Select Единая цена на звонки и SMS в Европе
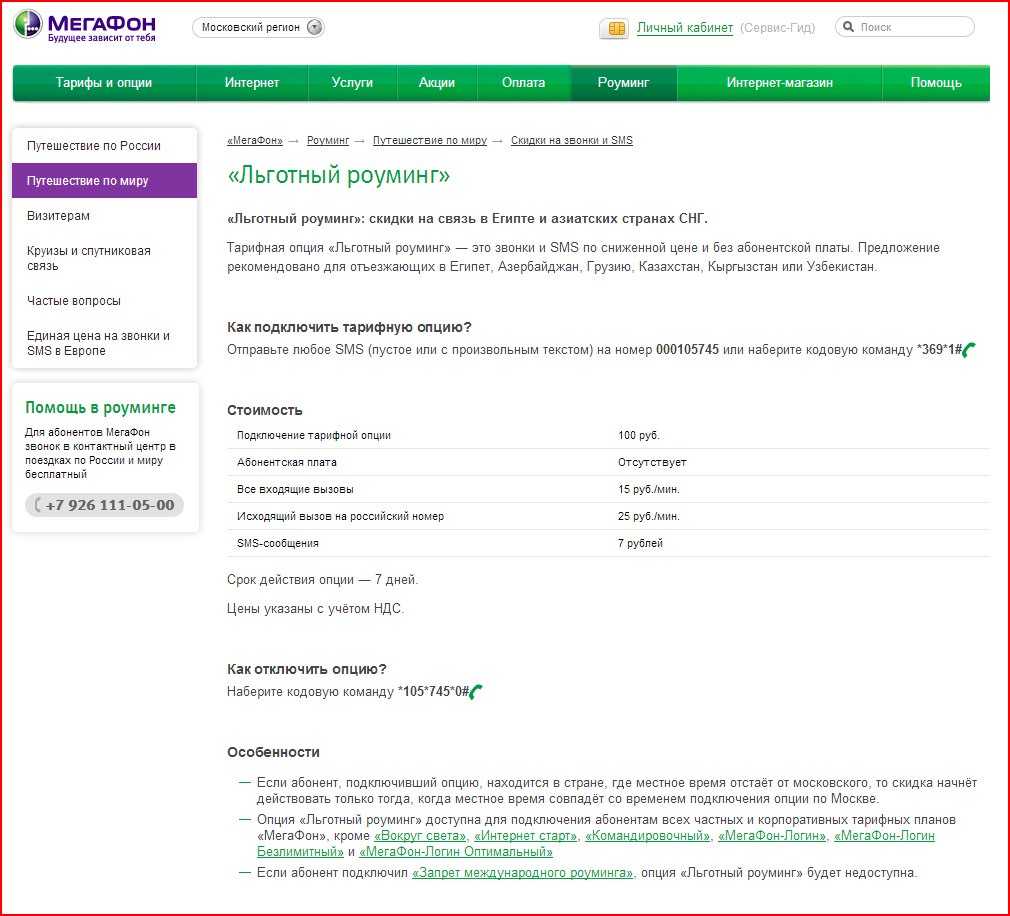 (x=104, y=343)
